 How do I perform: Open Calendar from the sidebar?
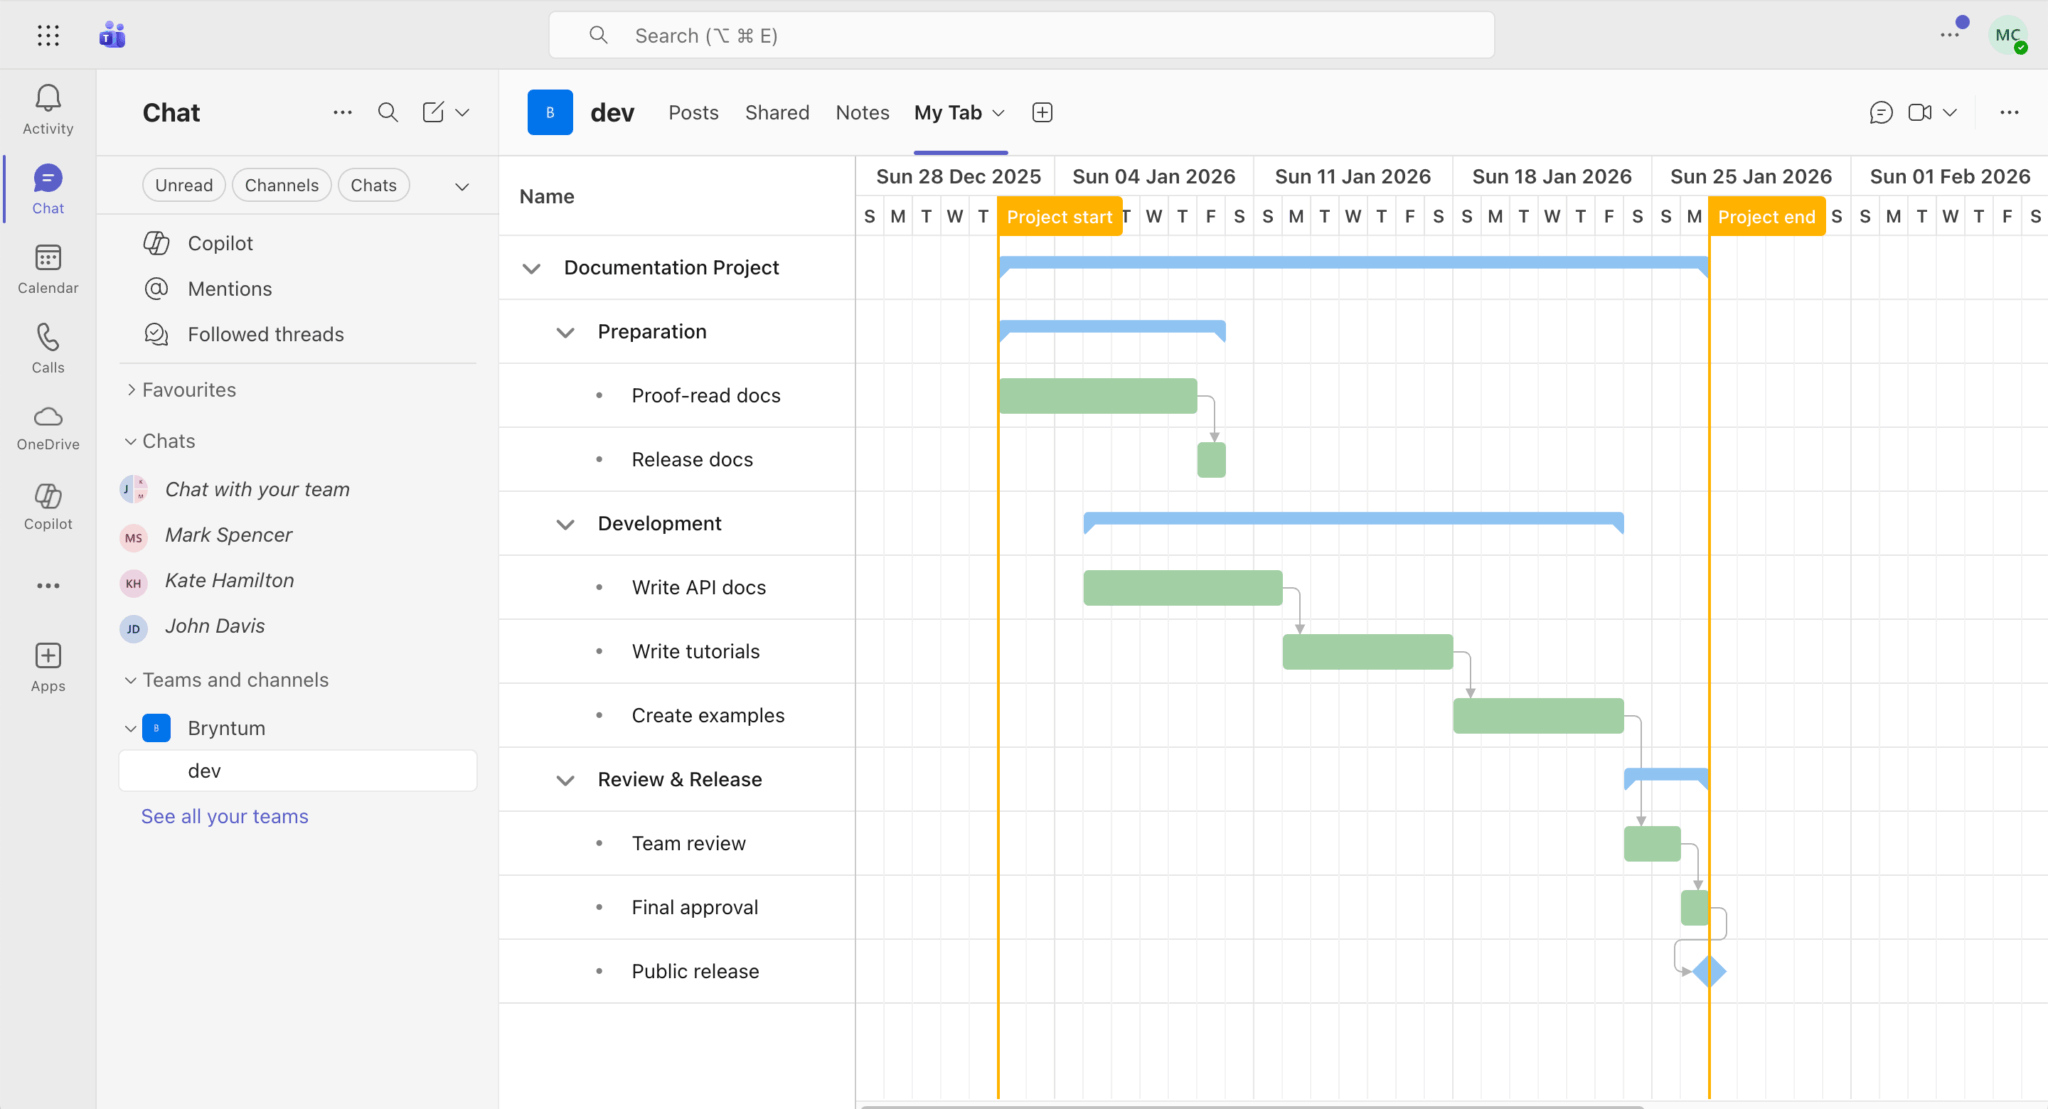click(48, 269)
